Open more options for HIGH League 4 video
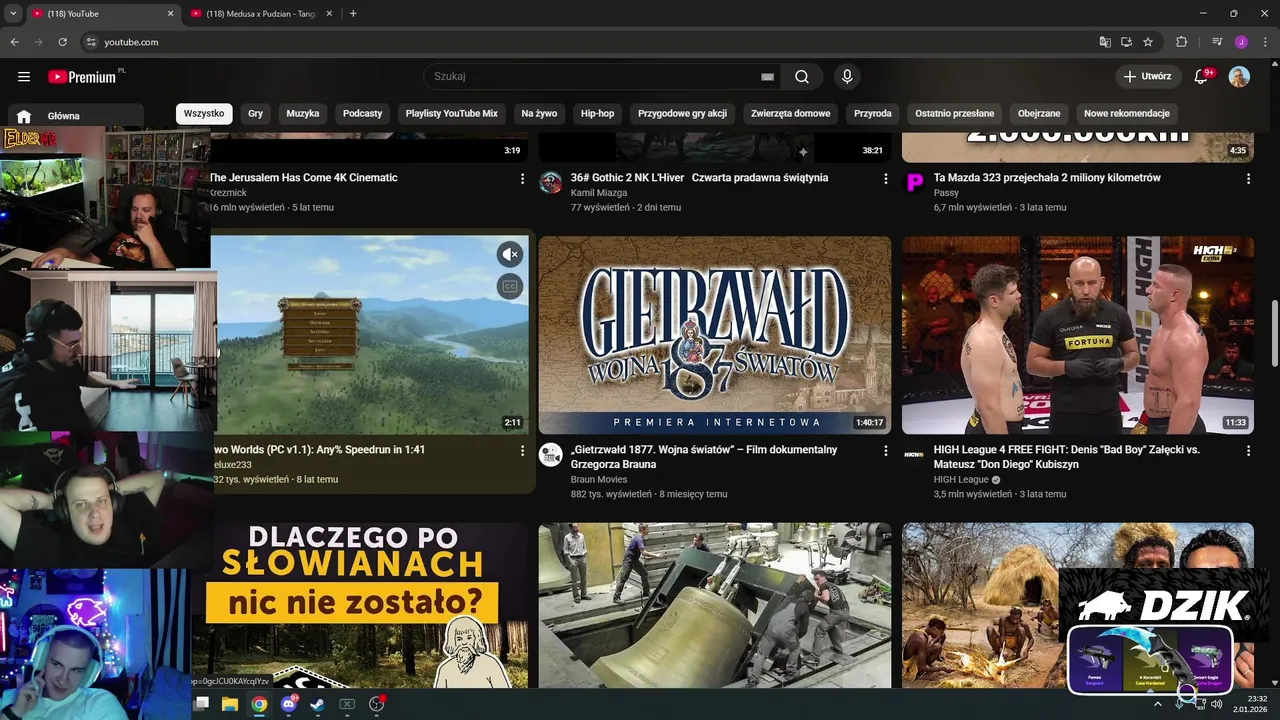Screen dimensions: 1280x720 [x=1248, y=451]
